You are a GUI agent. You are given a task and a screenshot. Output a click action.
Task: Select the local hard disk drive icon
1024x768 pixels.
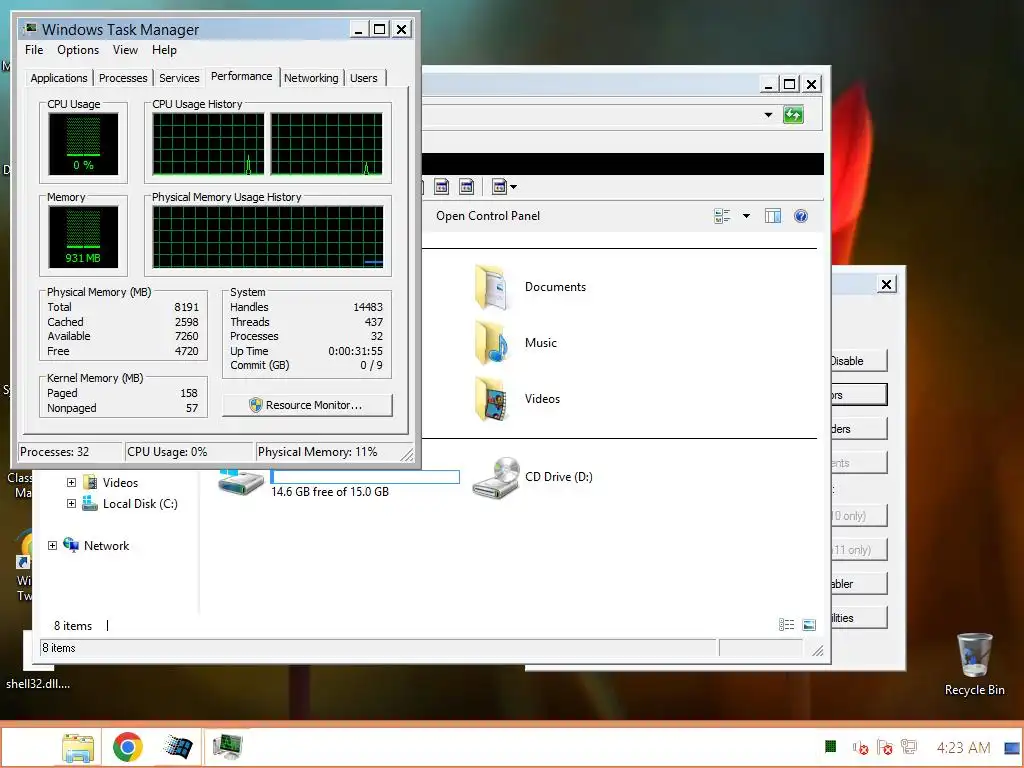coord(240,481)
